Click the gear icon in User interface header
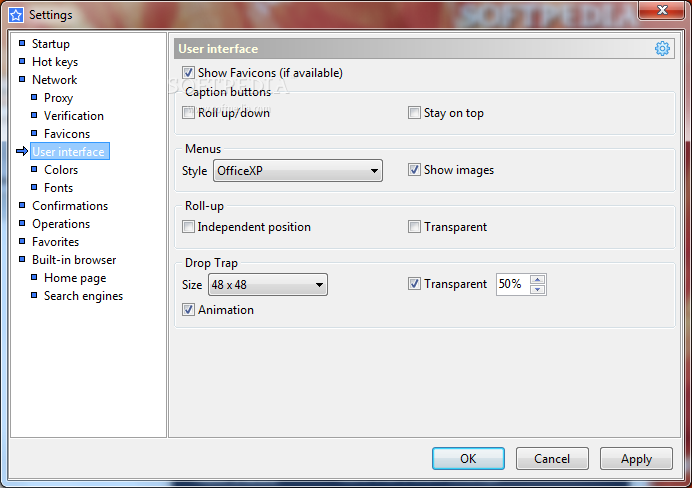Image resolution: width=692 pixels, height=488 pixels. coord(662,49)
